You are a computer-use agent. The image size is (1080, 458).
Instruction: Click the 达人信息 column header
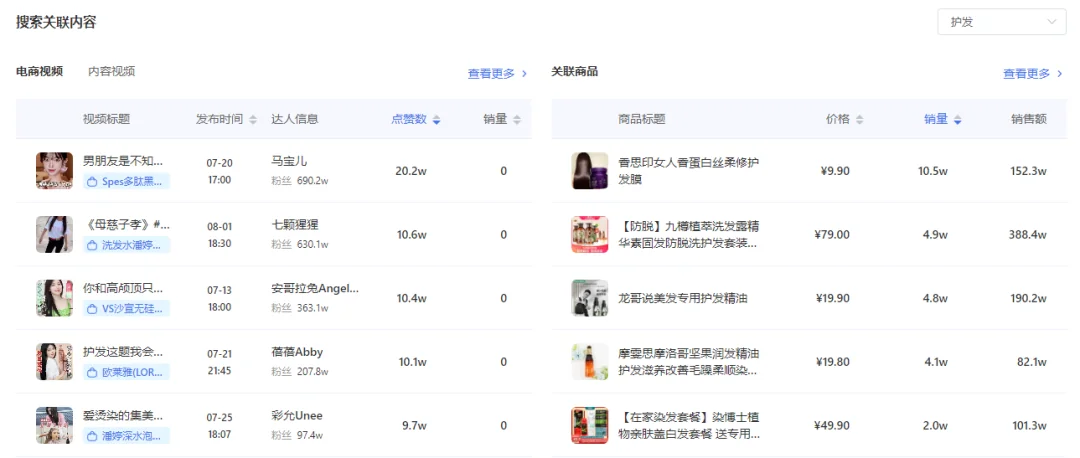pyautogui.click(x=295, y=119)
